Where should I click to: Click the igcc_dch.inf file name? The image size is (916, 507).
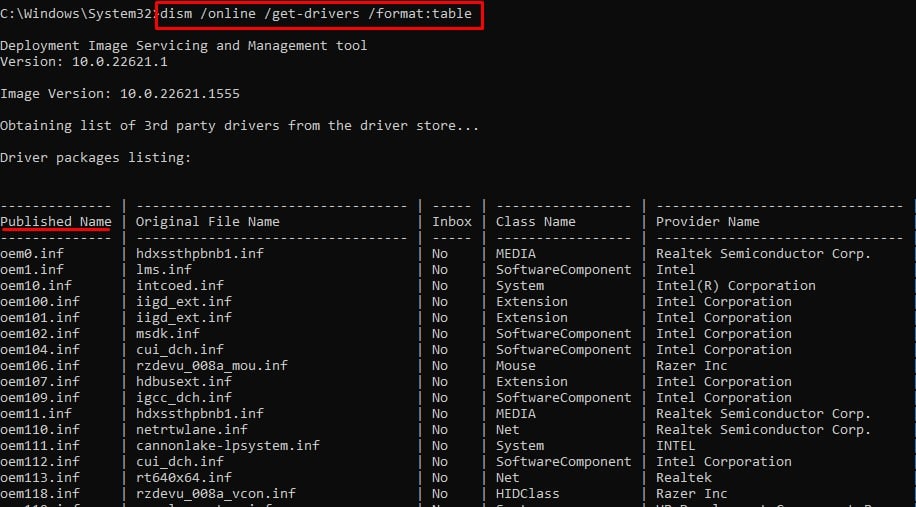pos(183,398)
